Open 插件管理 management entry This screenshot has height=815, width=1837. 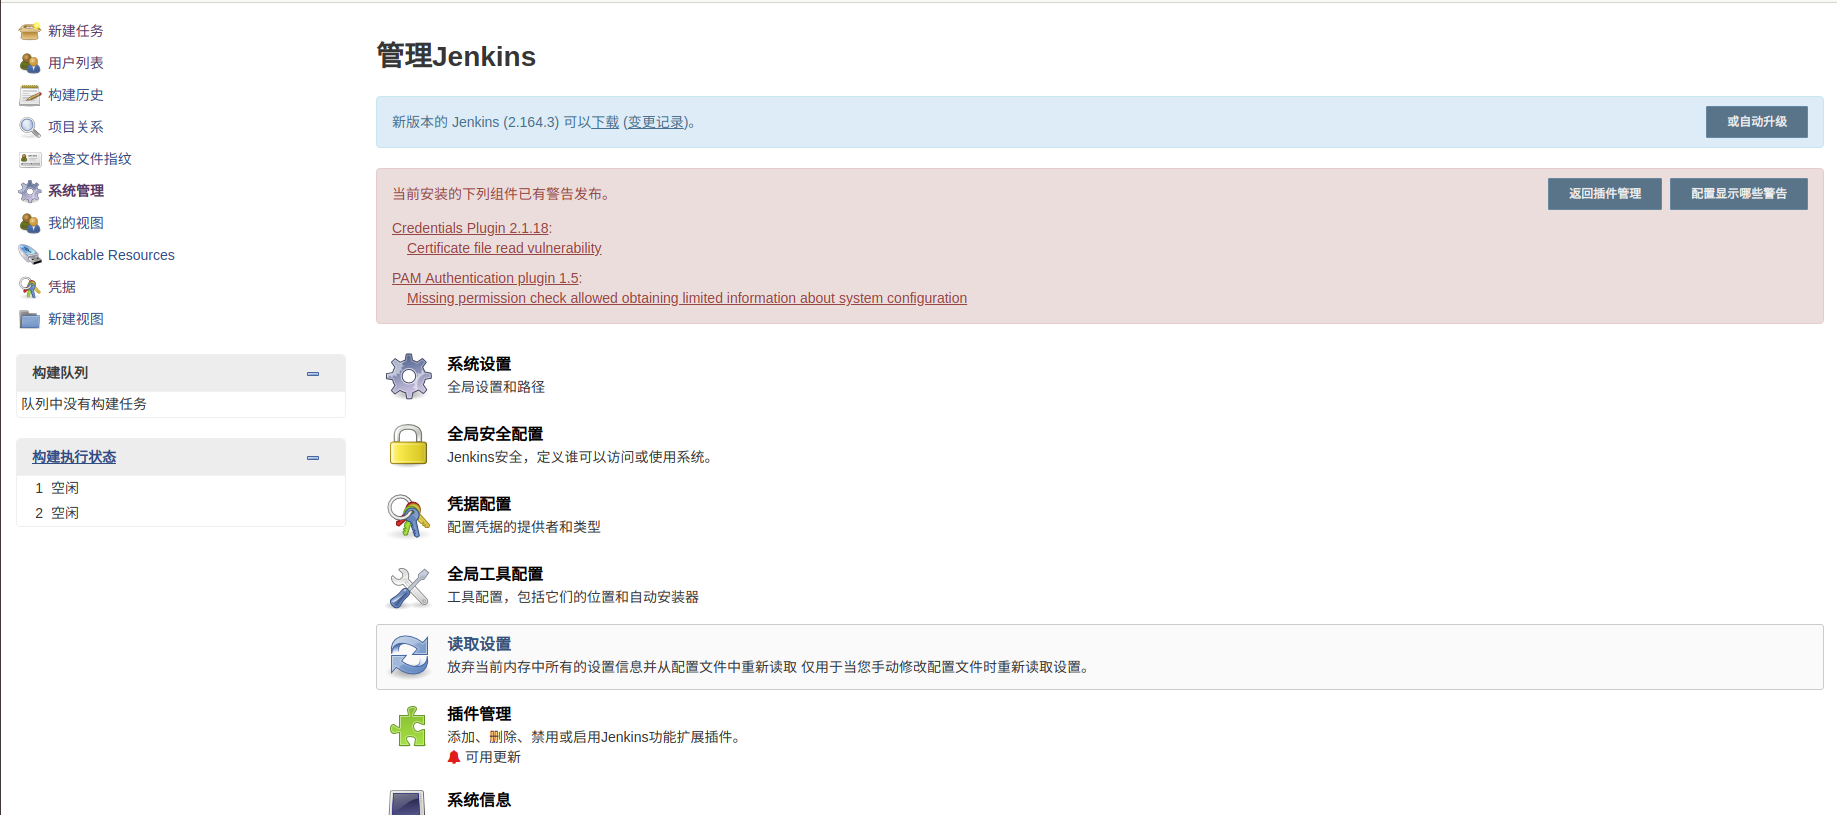tap(479, 714)
